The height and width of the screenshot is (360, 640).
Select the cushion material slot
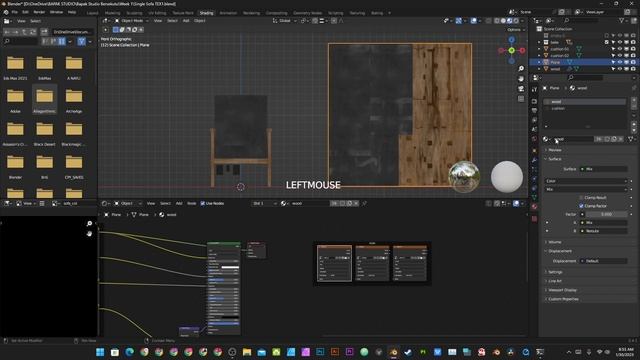coord(585,109)
